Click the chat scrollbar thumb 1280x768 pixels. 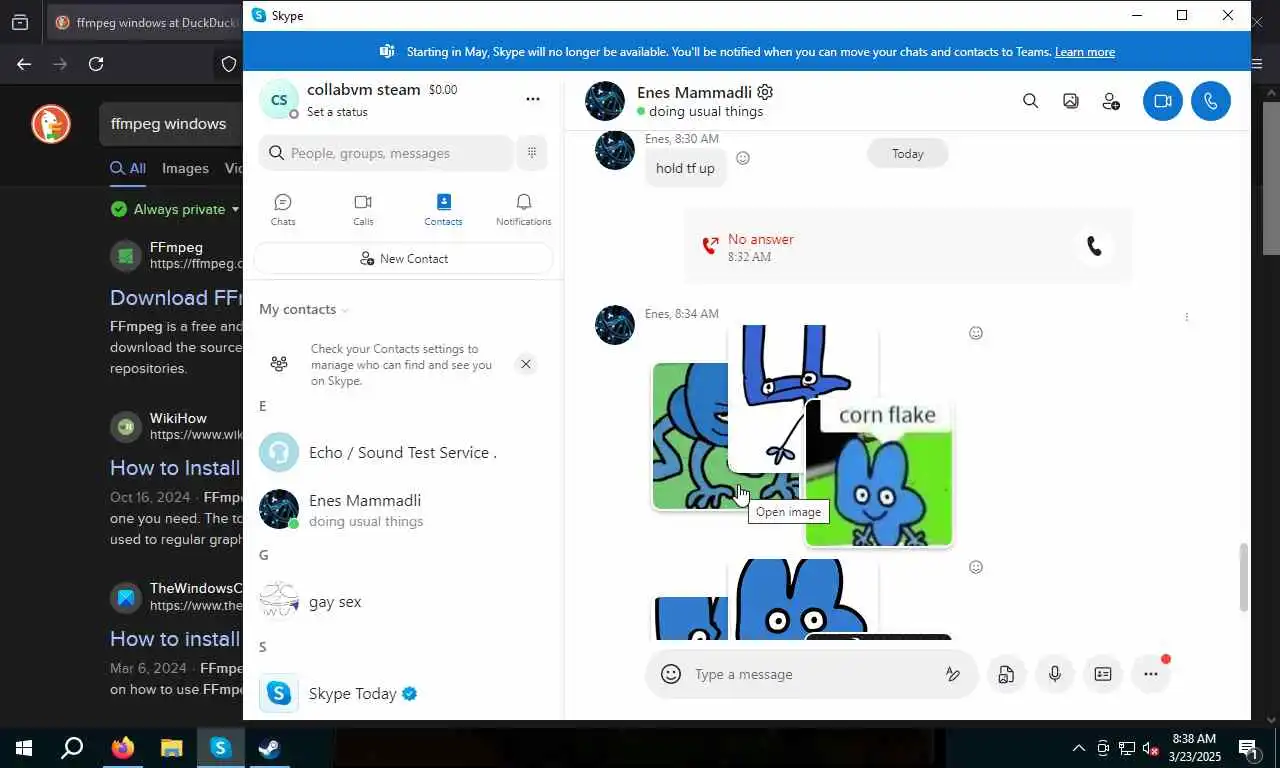1244,577
